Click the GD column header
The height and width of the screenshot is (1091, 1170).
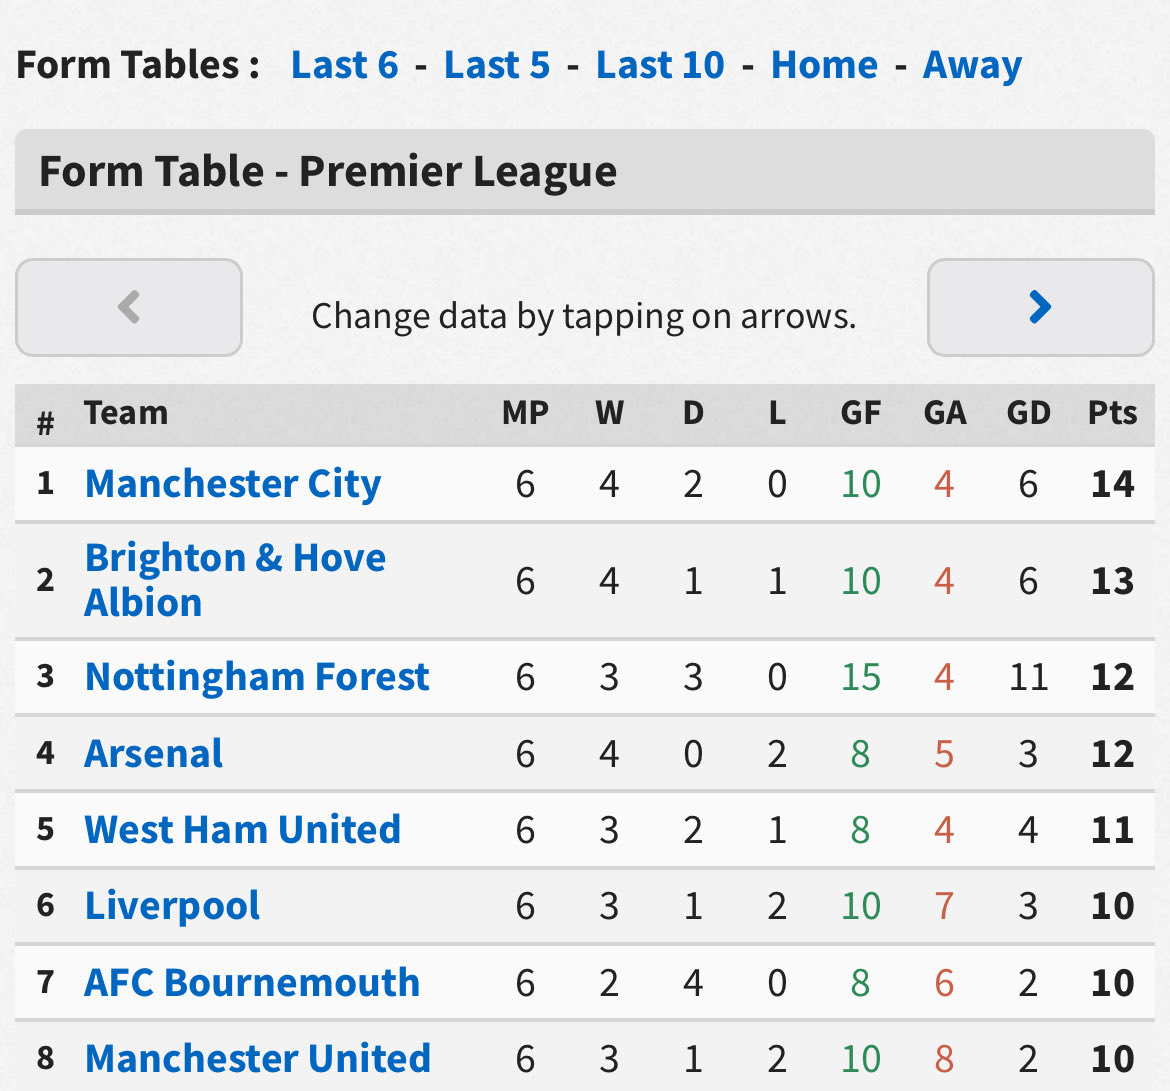coord(1028,413)
